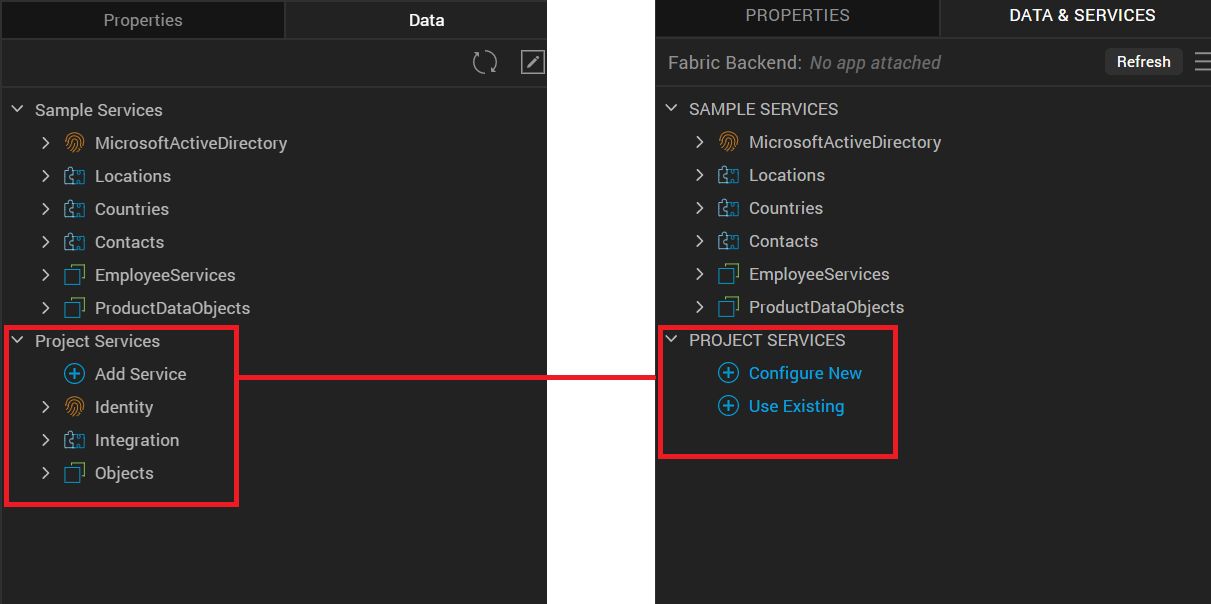The height and width of the screenshot is (604, 1211).
Task: Expand the Objects node under Project Services
Action: tap(45, 473)
